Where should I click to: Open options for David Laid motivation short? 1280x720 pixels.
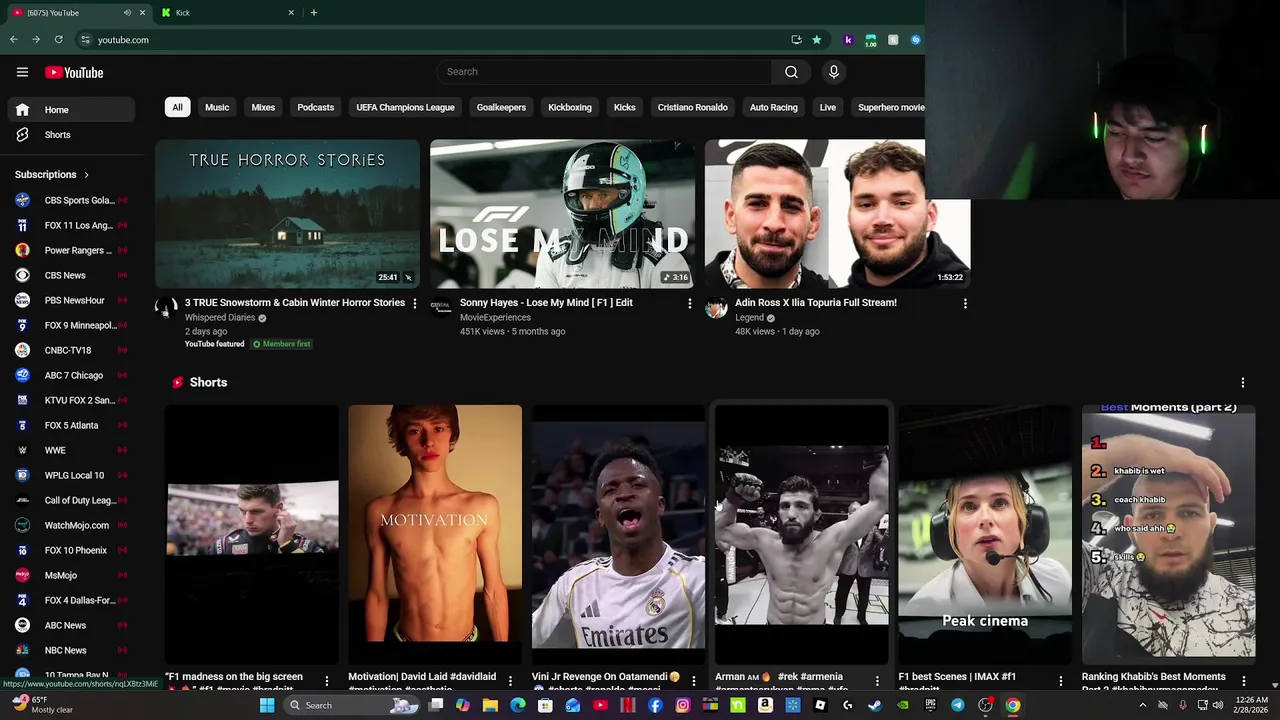(x=510, y=681)
